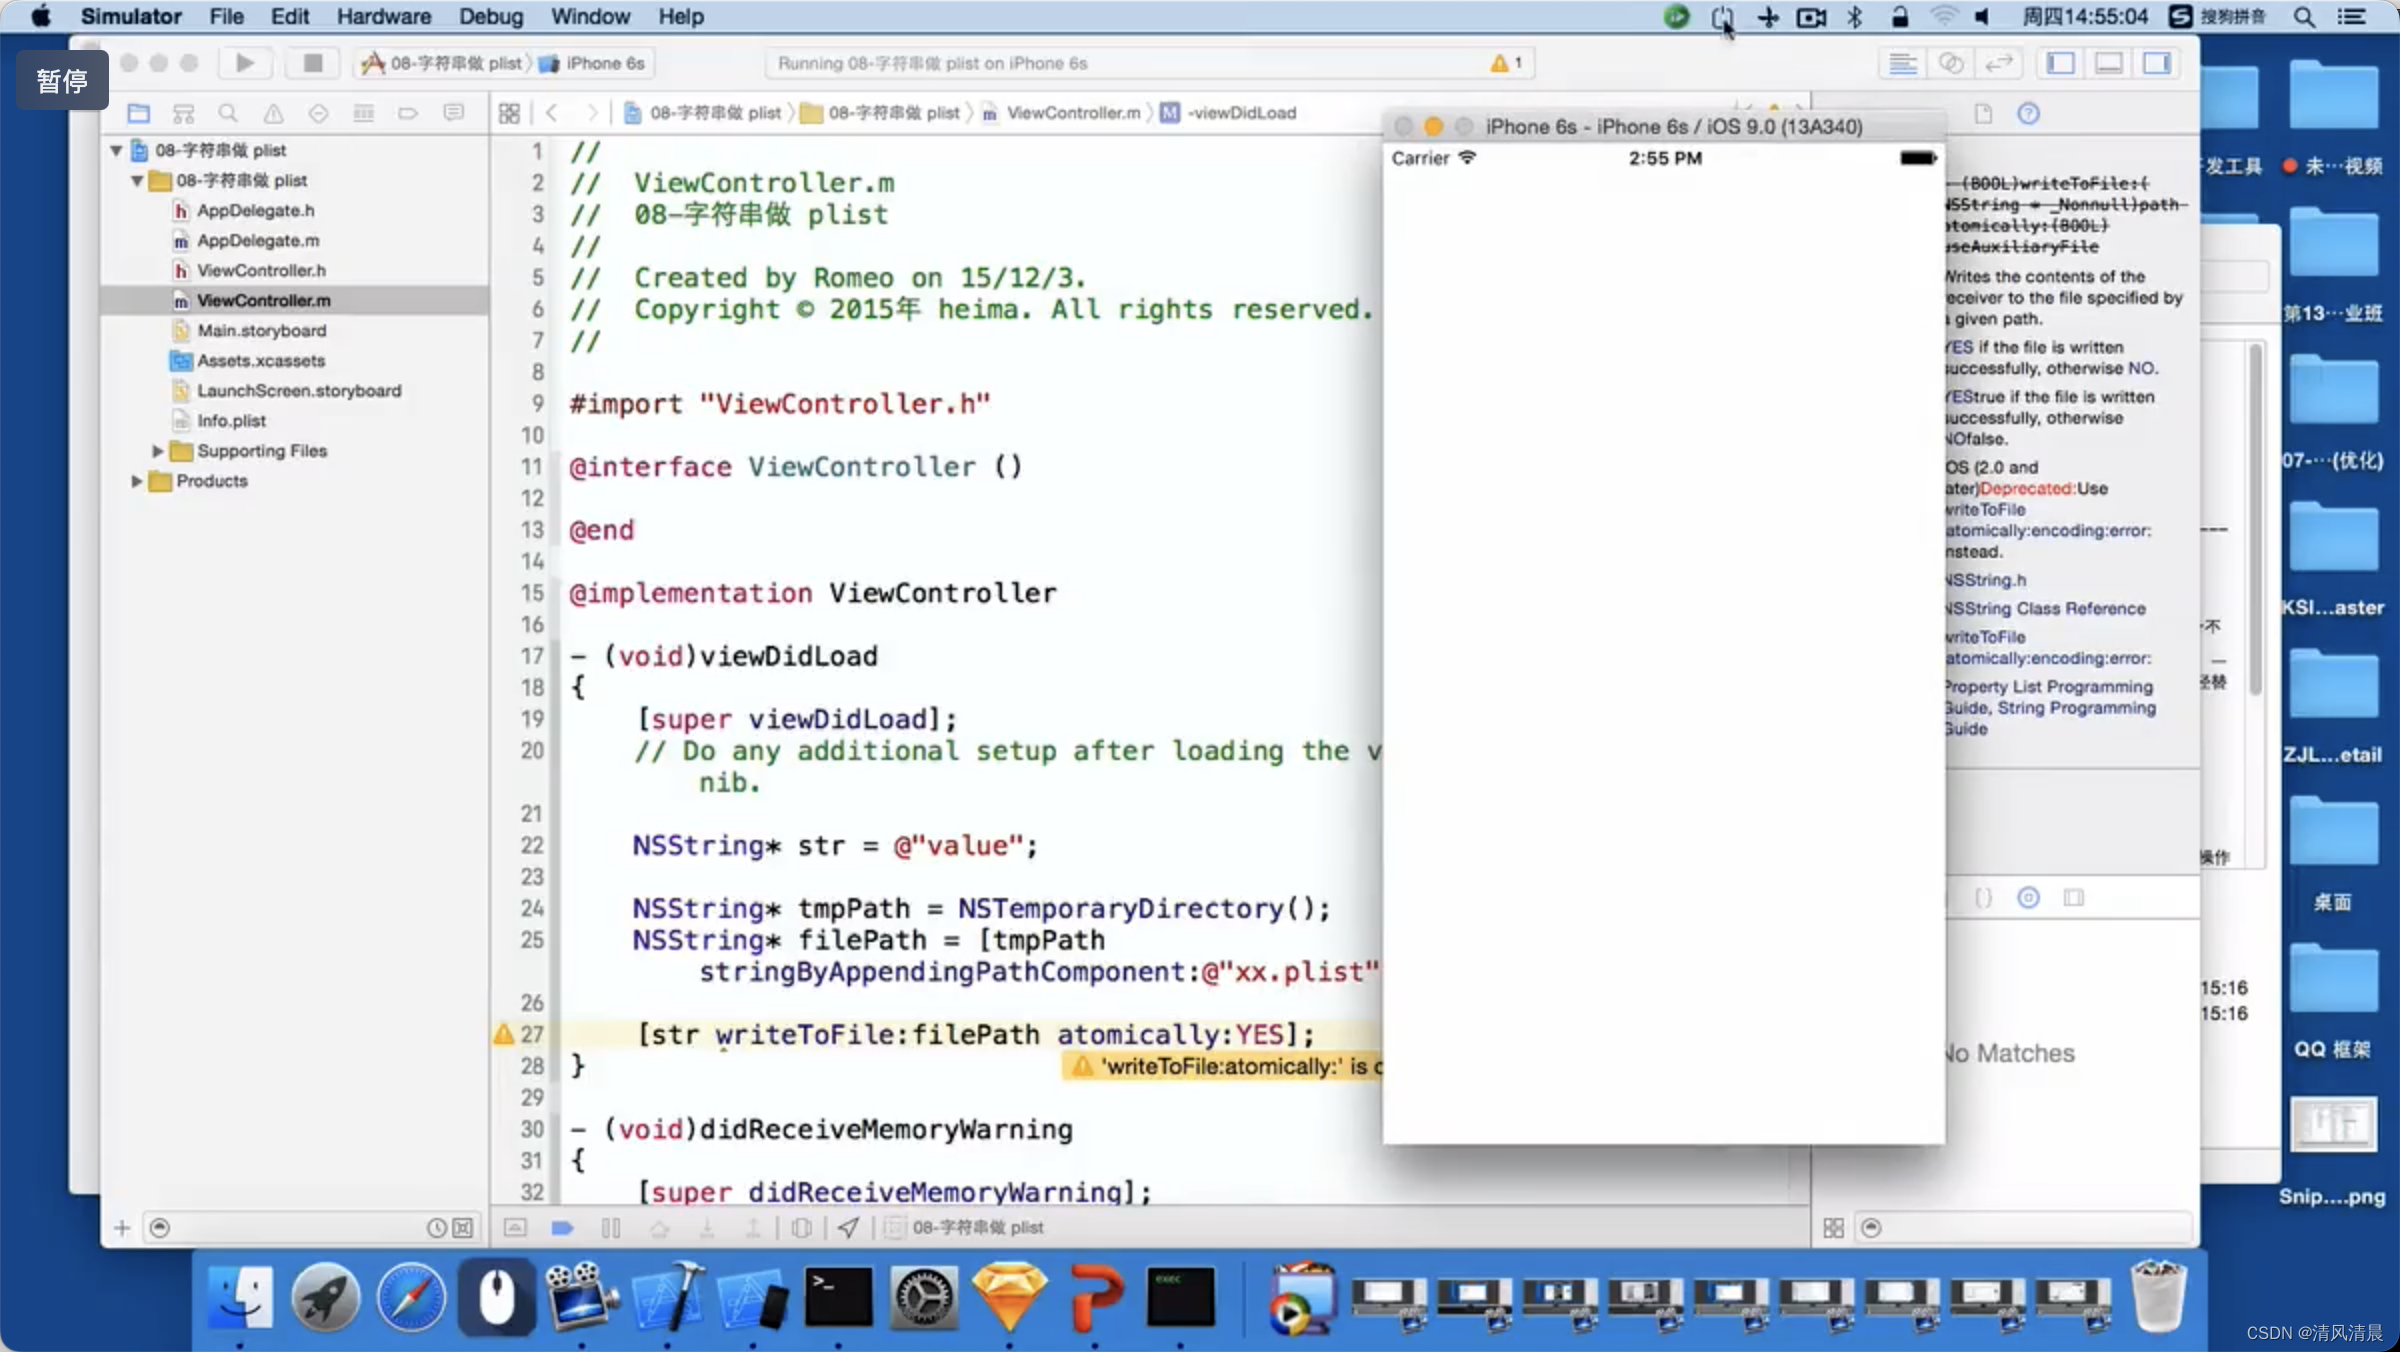Open the Debug menu
Screen dimensions: 2400x1352
491,17
